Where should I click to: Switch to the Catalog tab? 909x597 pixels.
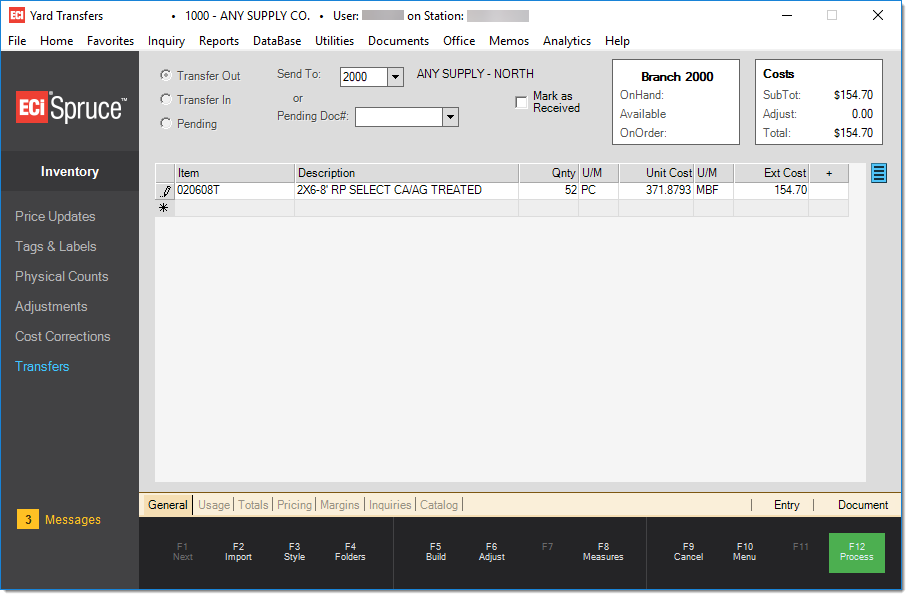[x=440, y=507]
